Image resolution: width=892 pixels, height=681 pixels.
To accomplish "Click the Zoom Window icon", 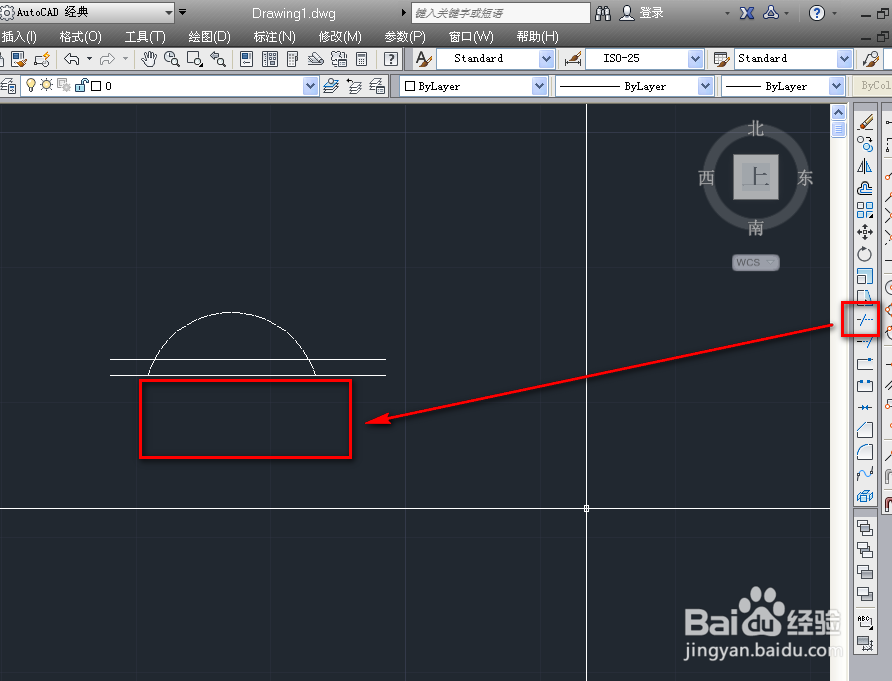I will pos(195,59).
